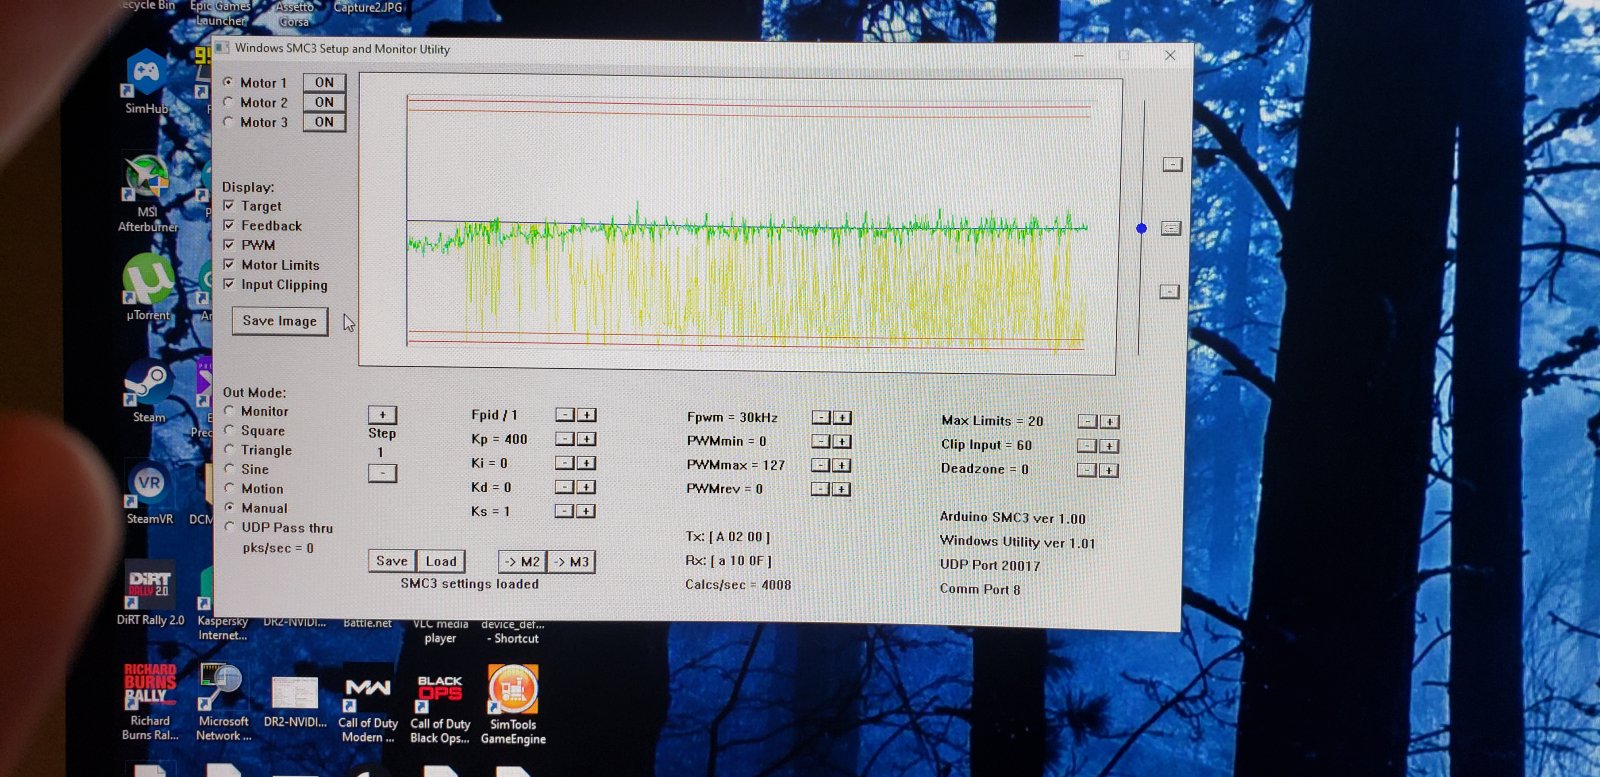Screen dimensions: 1600x777
Task: Open Call of Duty Black Ops icon
Action: [x=440, y=693]
